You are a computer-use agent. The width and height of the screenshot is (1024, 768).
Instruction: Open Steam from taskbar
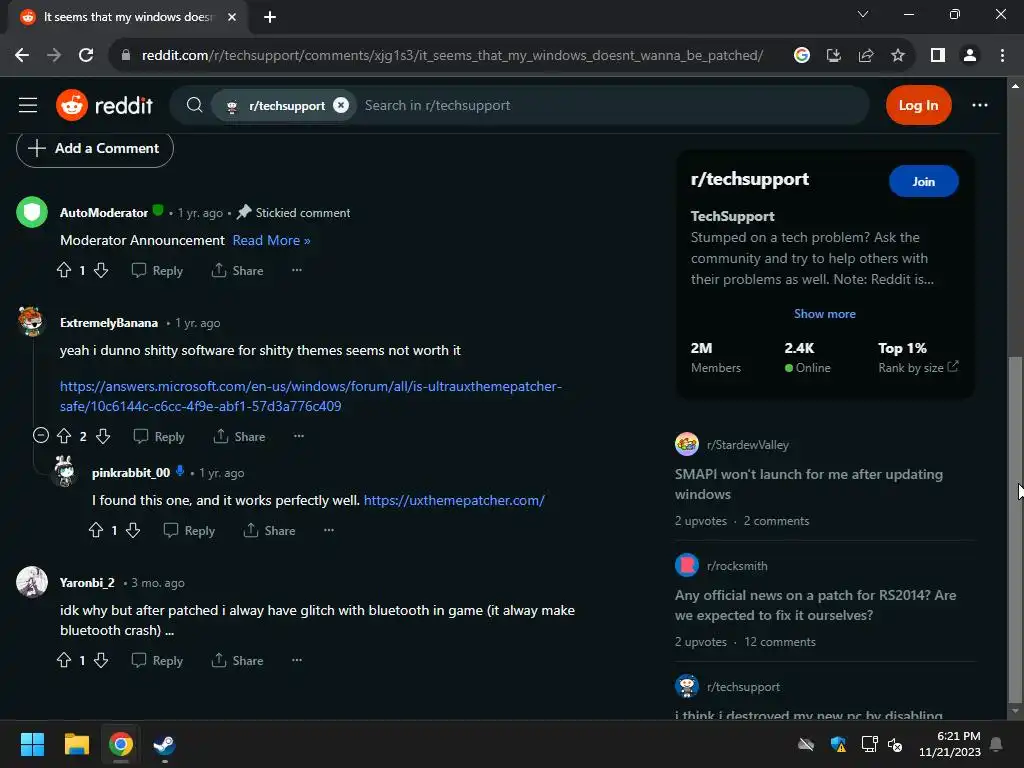(164, 744)
